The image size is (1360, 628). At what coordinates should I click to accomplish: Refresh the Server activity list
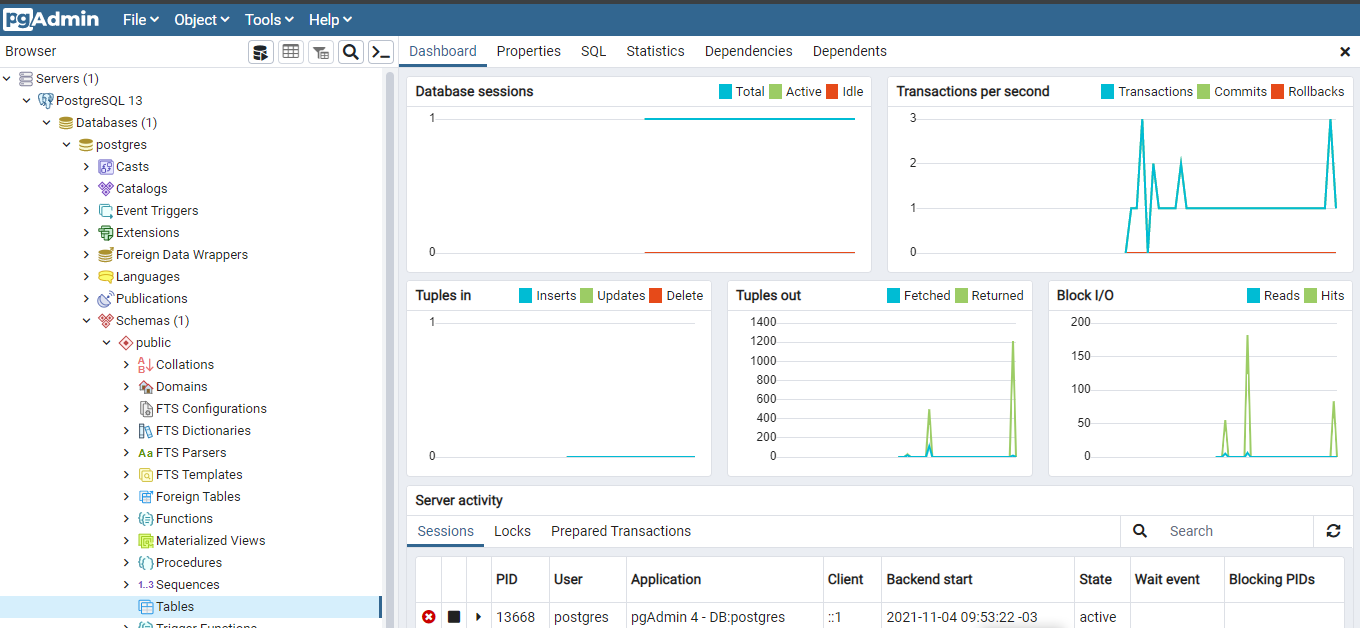point(1333,531)
